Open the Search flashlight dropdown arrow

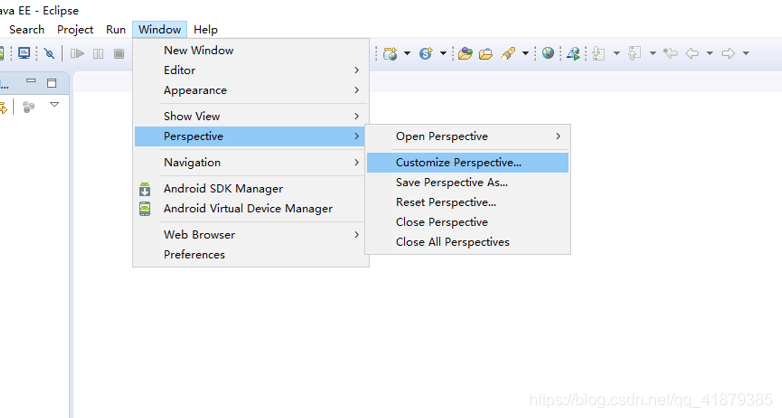525,53
